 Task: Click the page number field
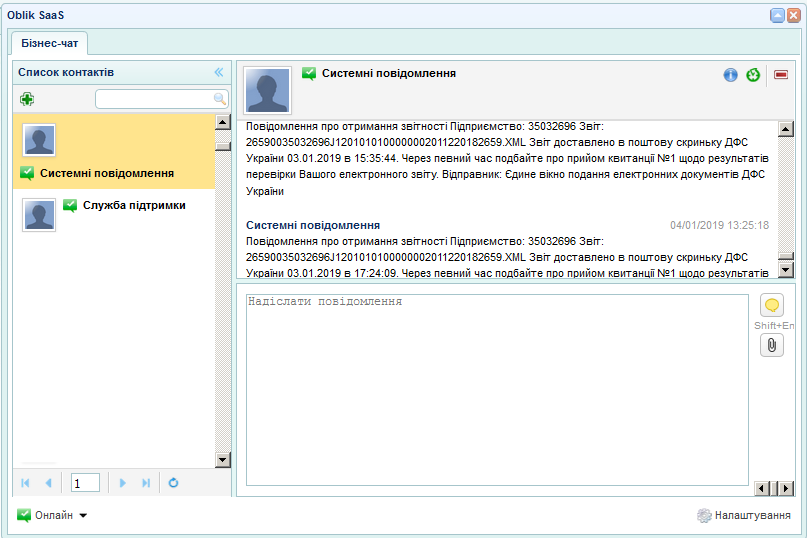click(x=85, y=483)
